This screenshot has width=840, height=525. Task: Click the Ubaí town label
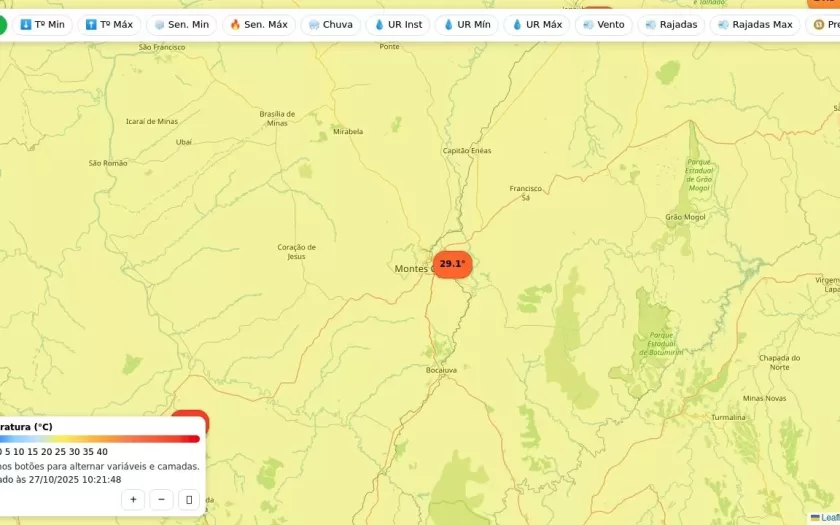[183, 142]
